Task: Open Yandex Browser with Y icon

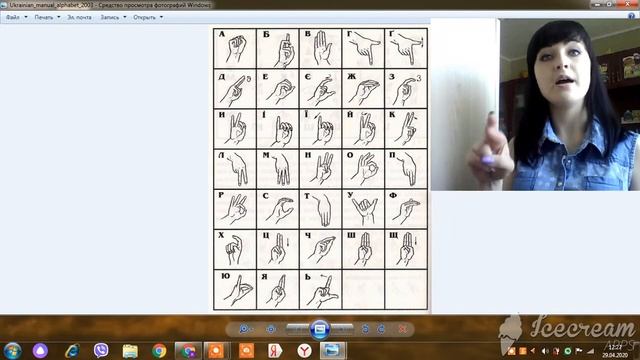Action: pyautogui.click(x=304, y=351)
